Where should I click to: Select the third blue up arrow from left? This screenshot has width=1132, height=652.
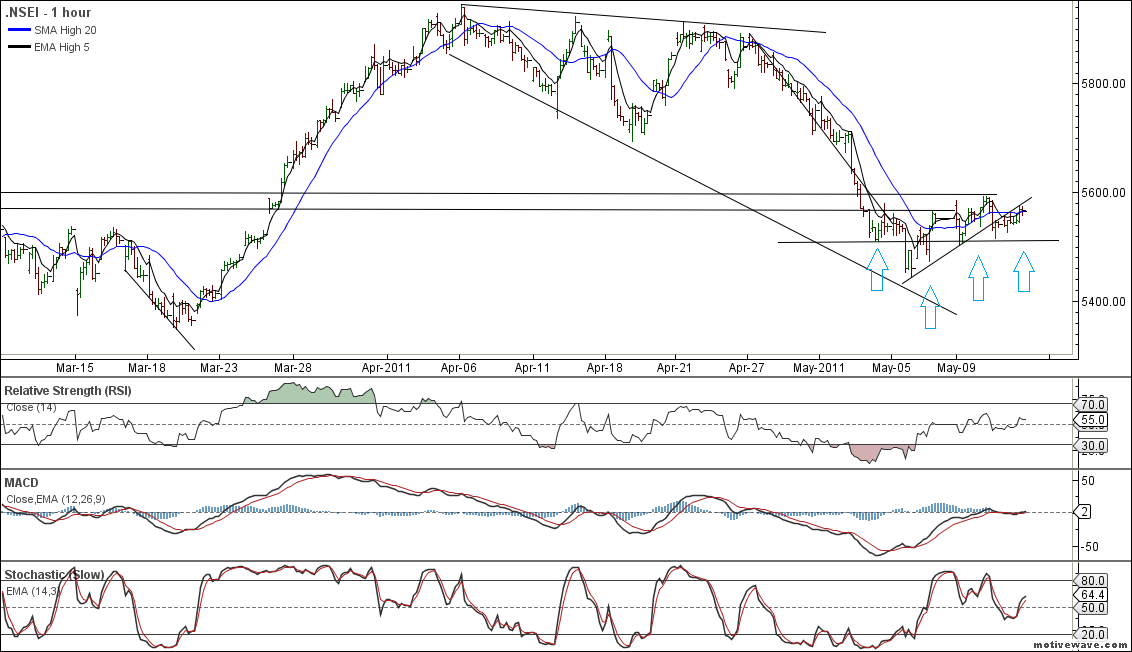[978, 278]
